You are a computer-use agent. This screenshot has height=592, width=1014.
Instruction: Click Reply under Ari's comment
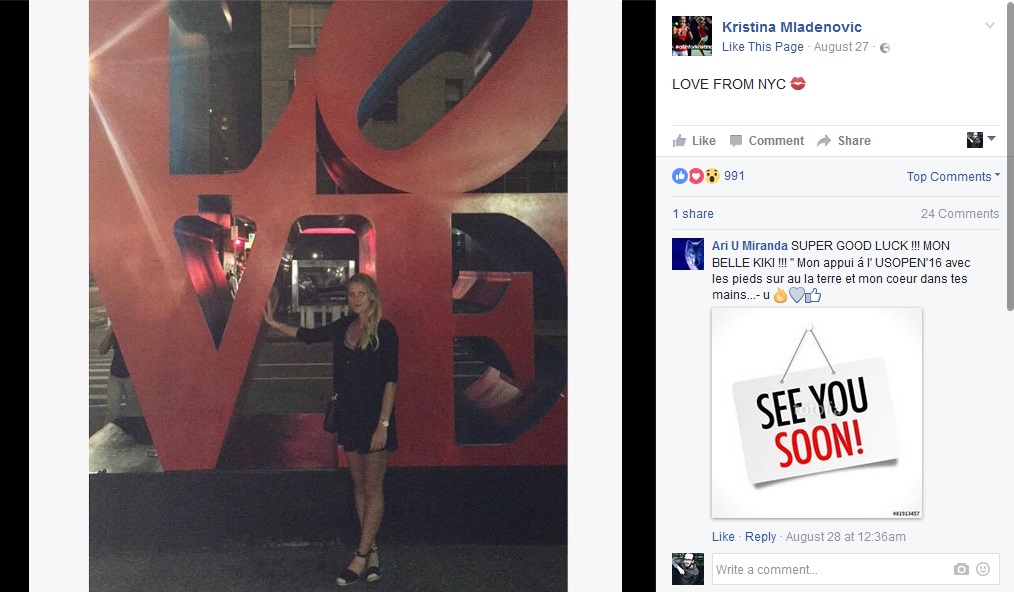point(760,536)
